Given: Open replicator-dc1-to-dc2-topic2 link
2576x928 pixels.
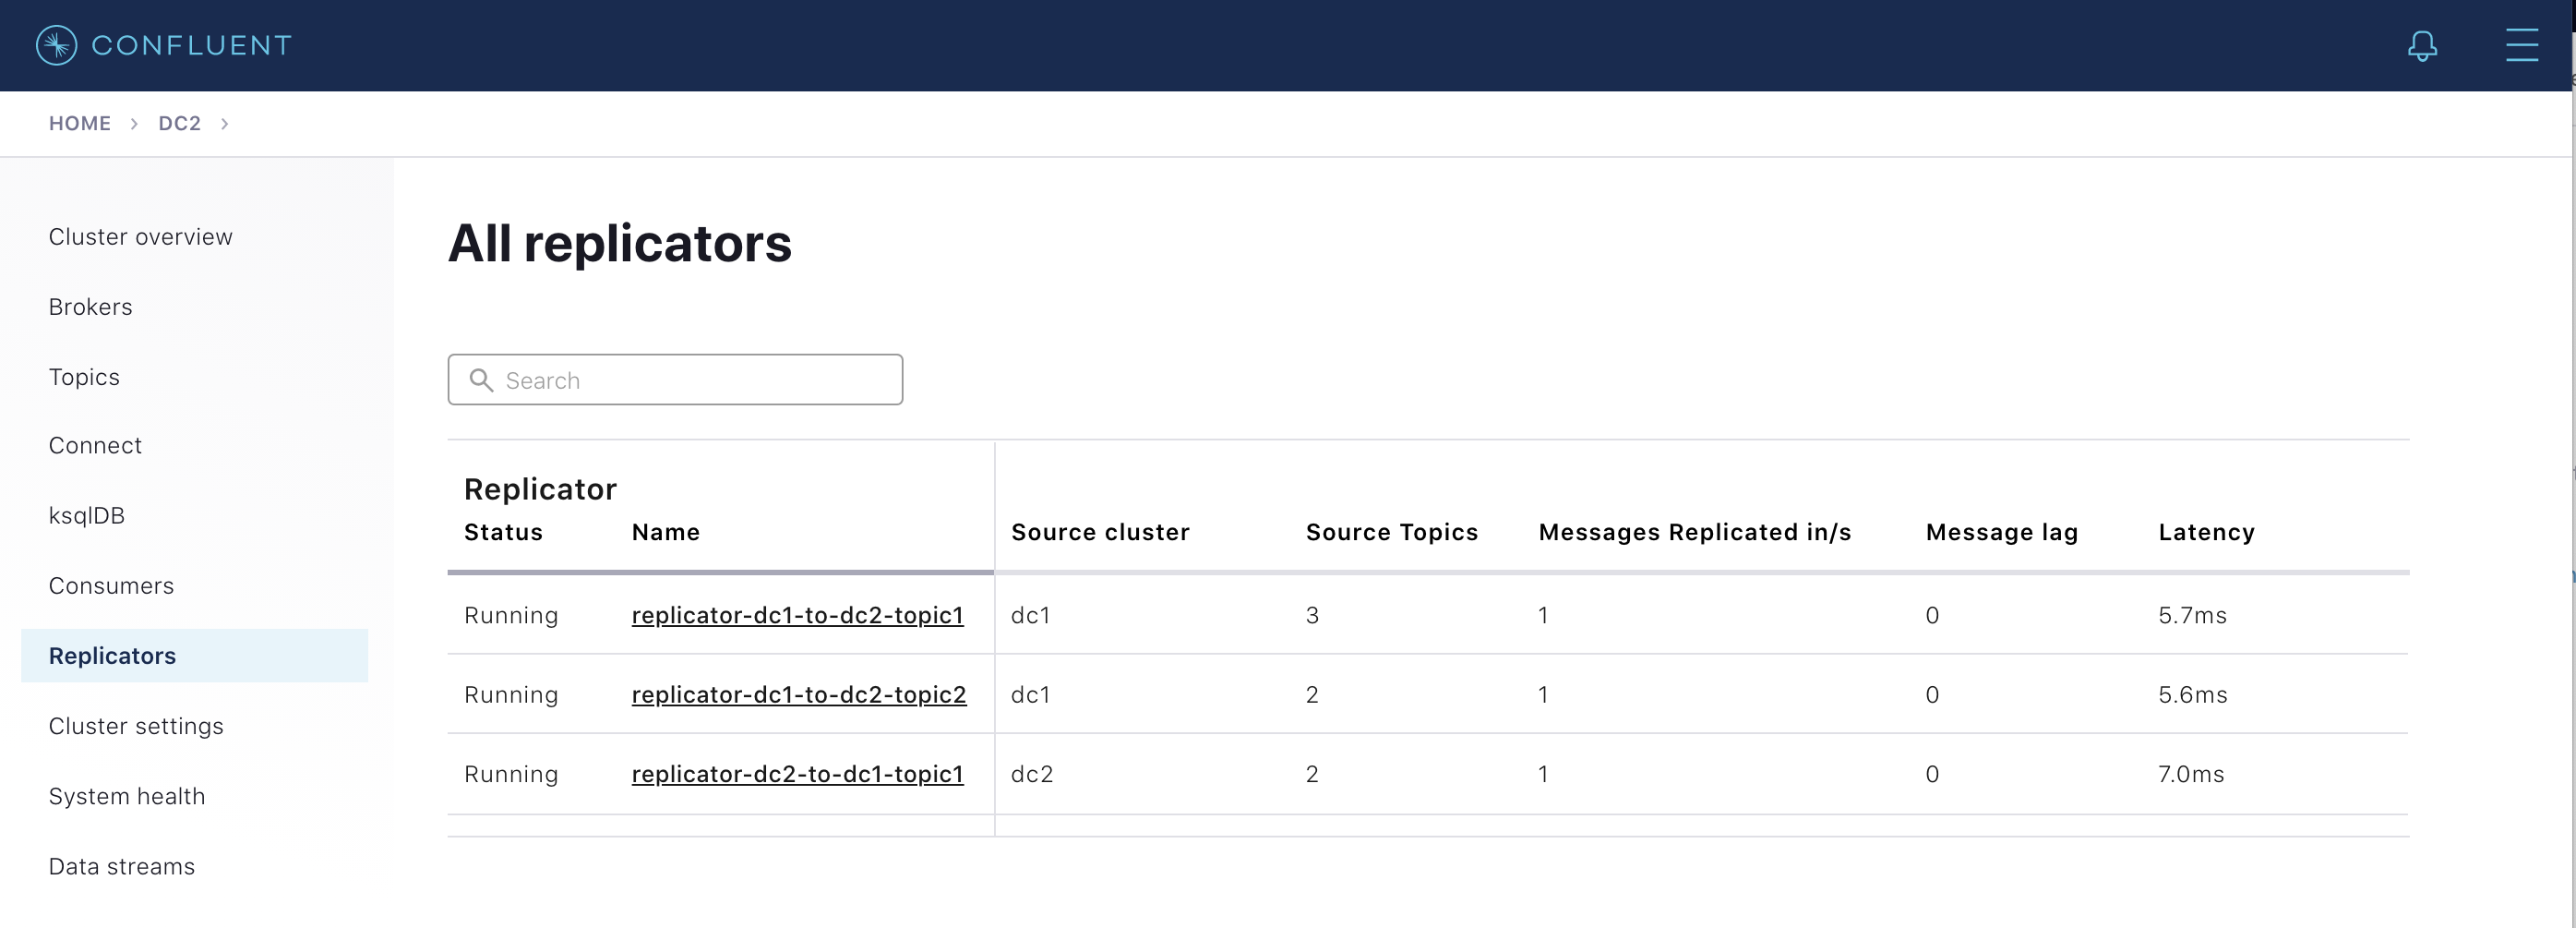Looking at the screenshot, I should [x=798, y=694].
